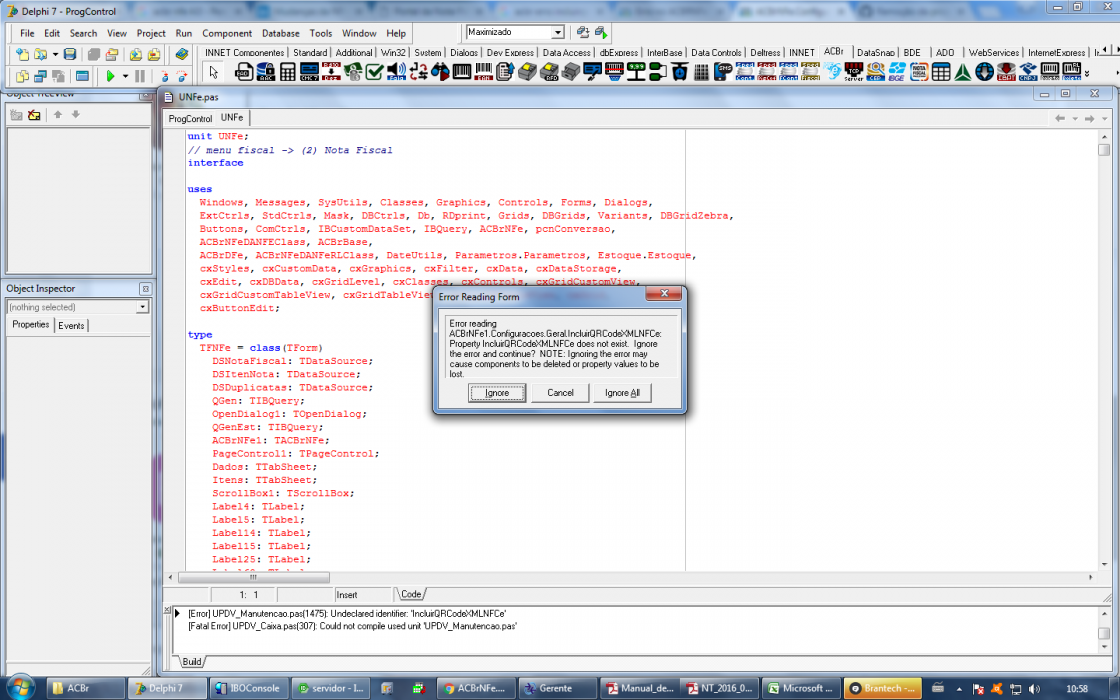
Task: Open the Gerente taskbar item
Action: pos(557,689)
